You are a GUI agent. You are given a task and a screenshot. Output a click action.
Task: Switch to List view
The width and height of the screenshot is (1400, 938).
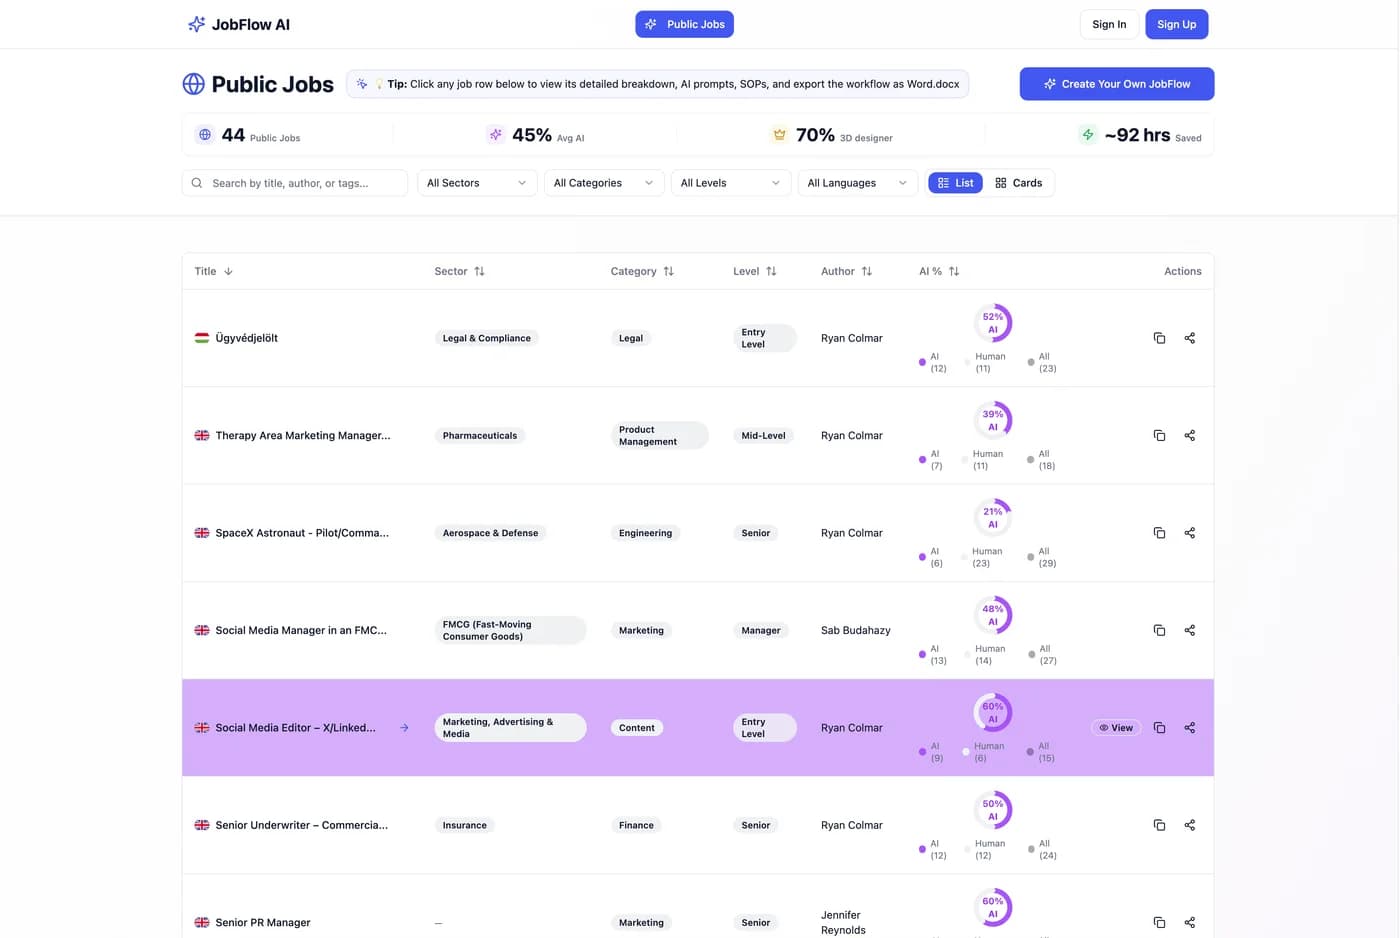pyautogui.click(x=955, y=183)
